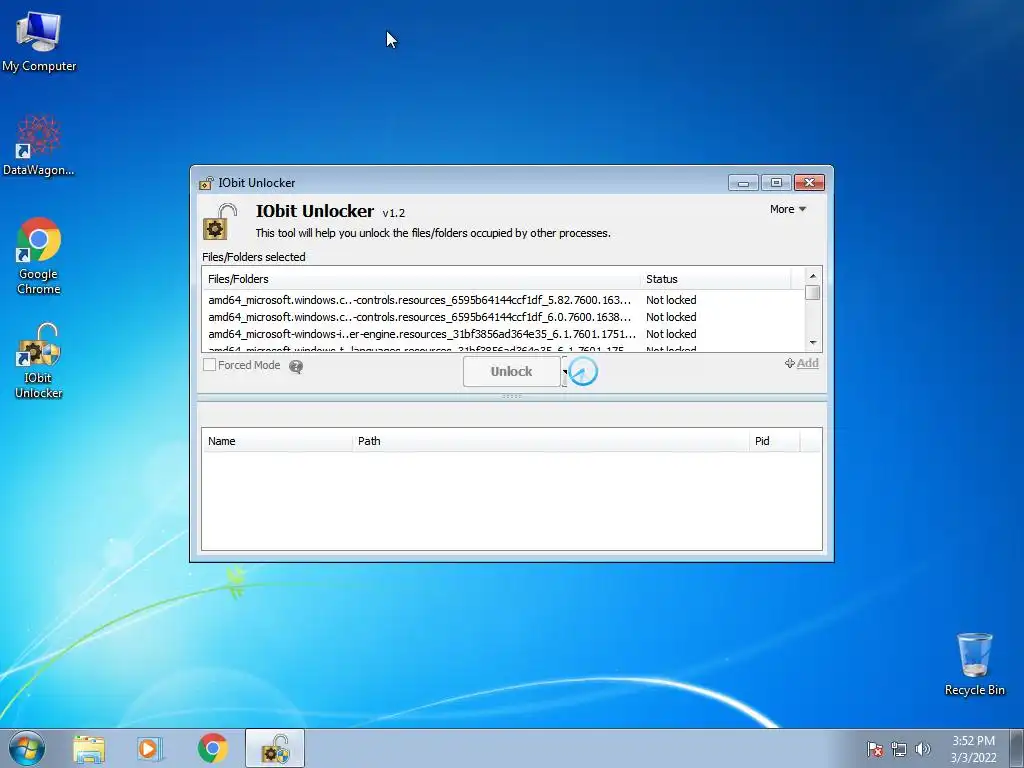1024x768 pixels.
Task: Open the My Computer desktop icon
Action: (39, 40)
